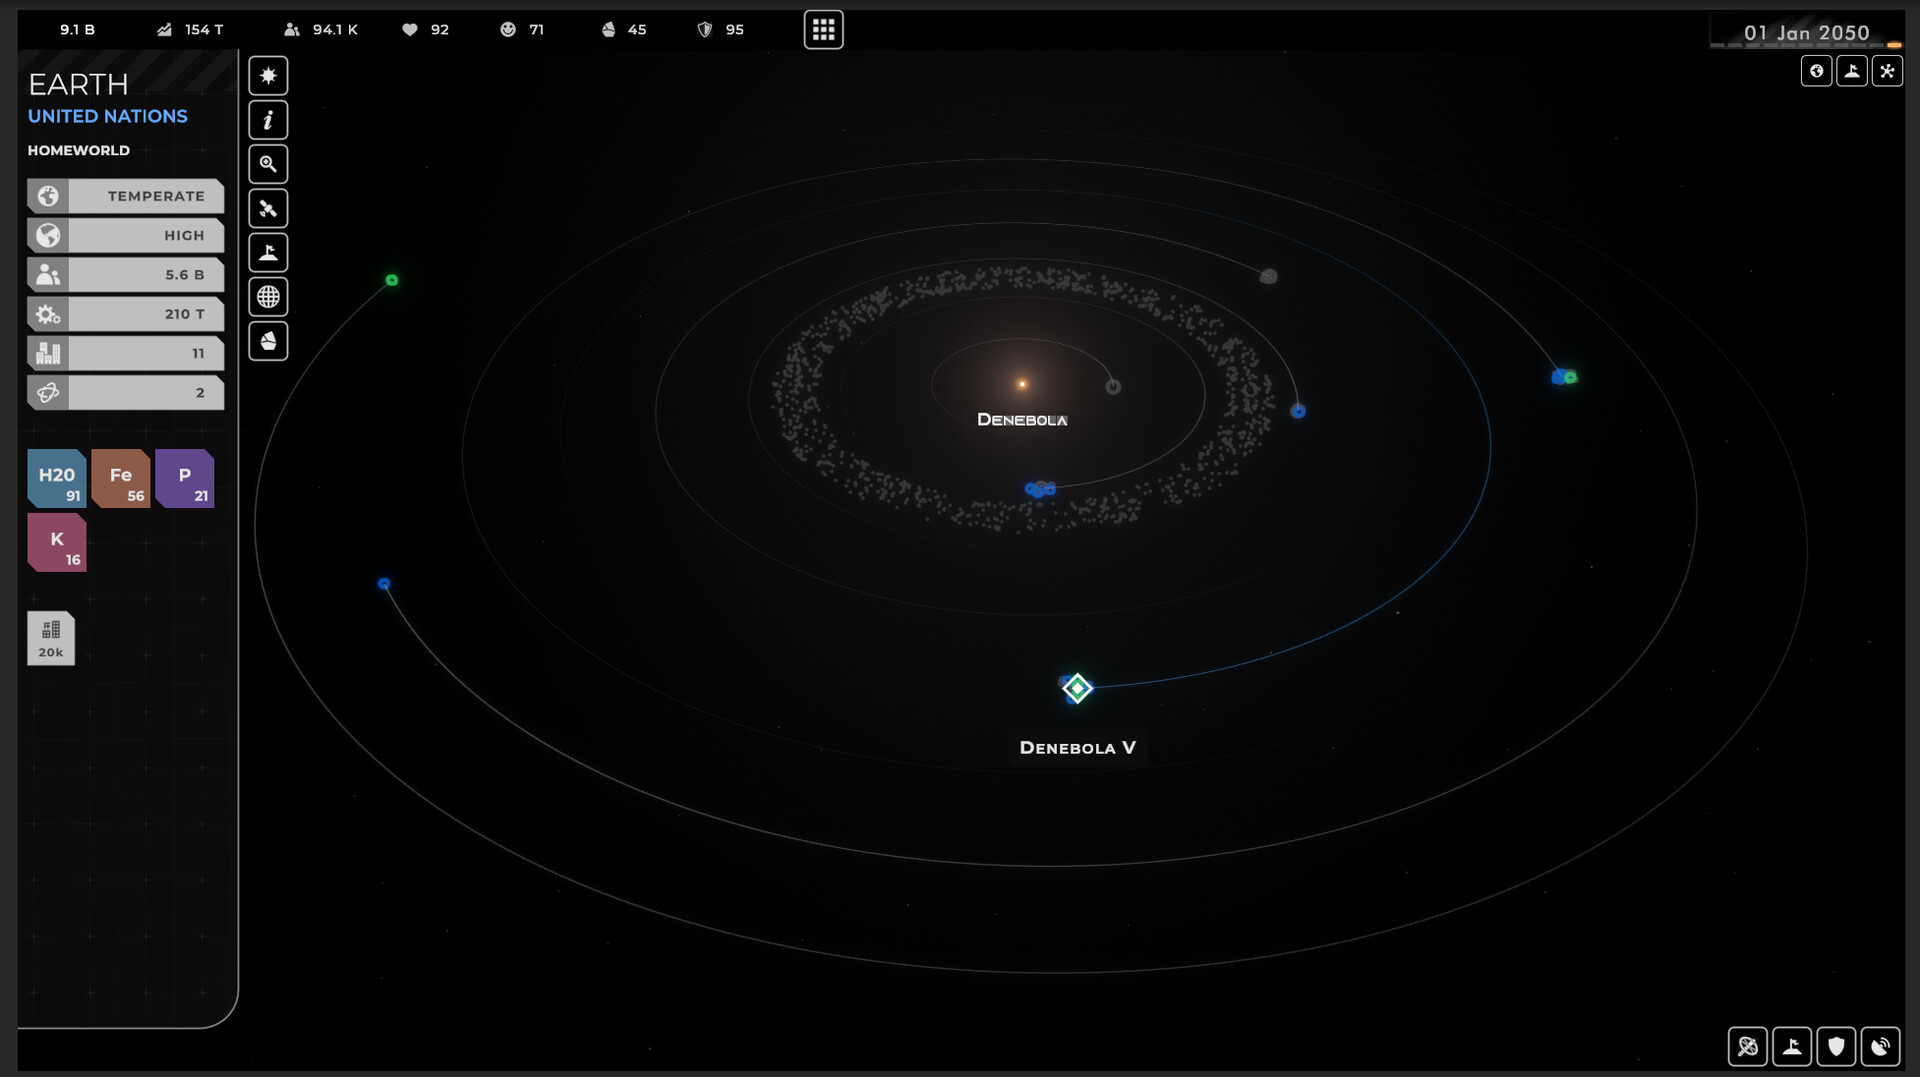This screenshot has height=1077, width=1920.
Task: Select the sun icon atop the left toolbar
Action: (268, 75)
